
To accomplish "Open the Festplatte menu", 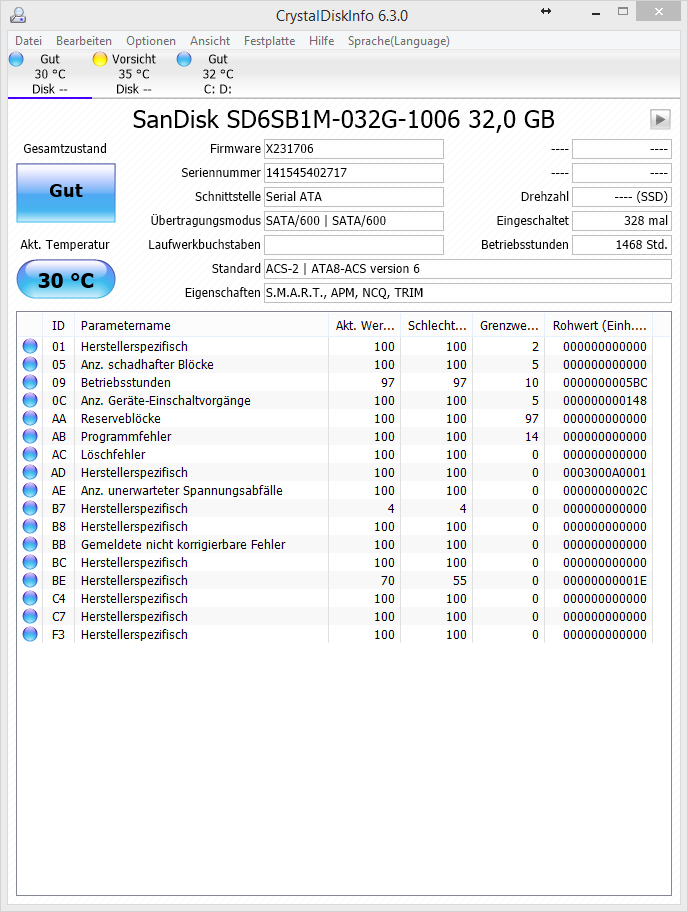I will [269, 41].
